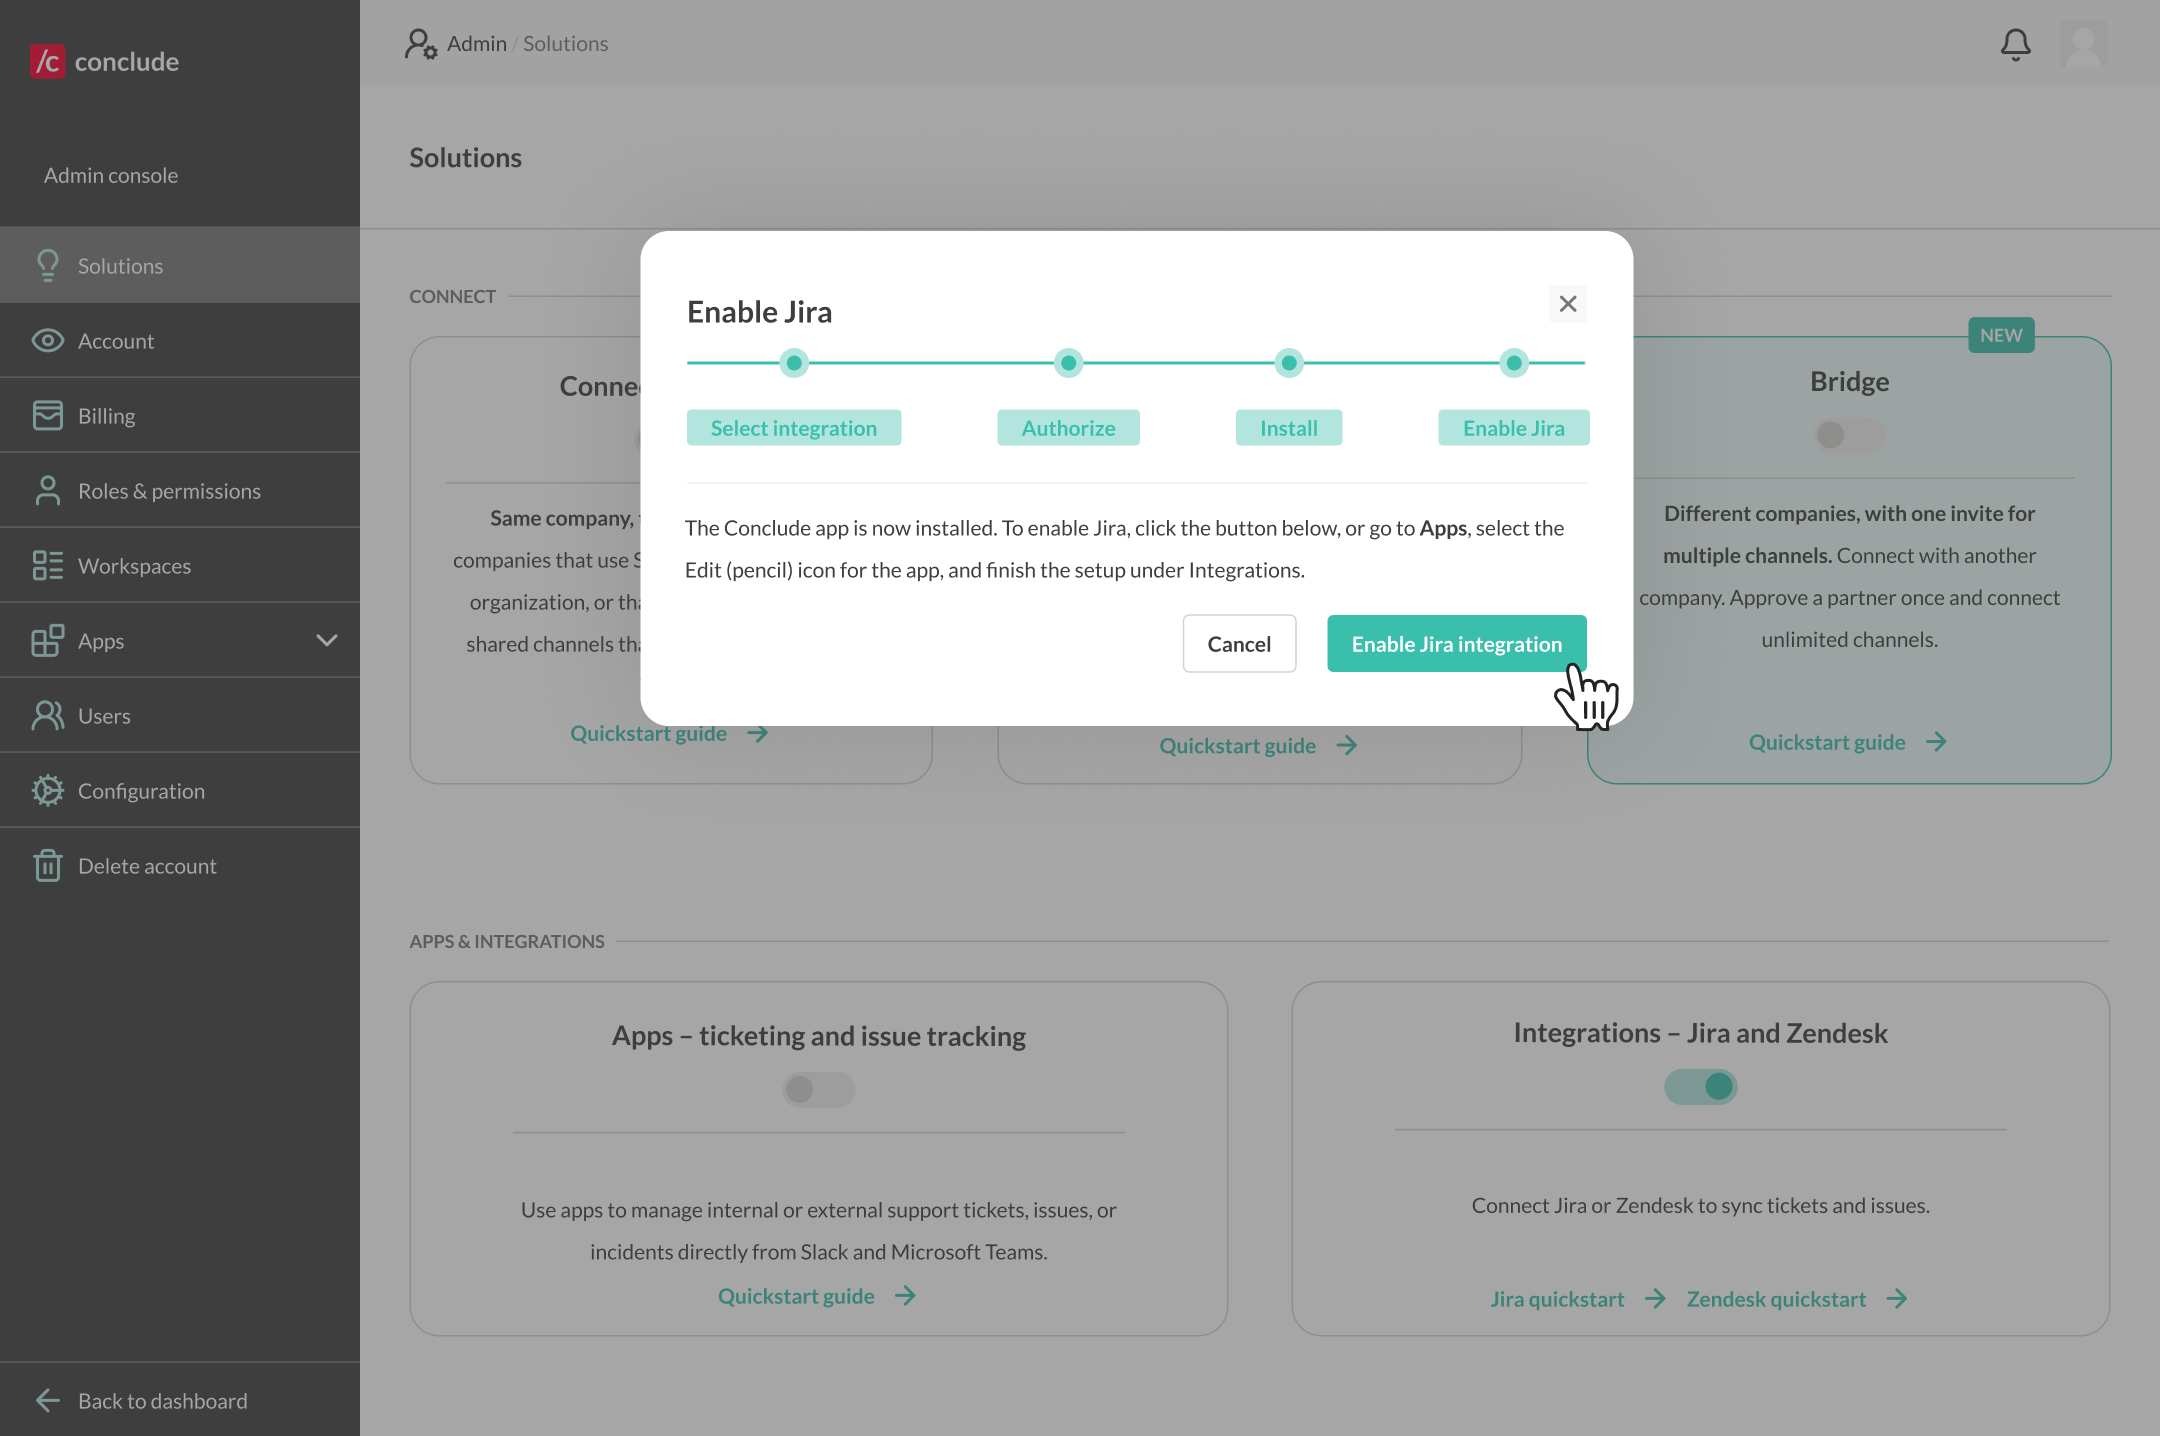Click the Enable Jira step label
The width and height of the screenshot is (2160, 1436).
tap(1514, 427)
